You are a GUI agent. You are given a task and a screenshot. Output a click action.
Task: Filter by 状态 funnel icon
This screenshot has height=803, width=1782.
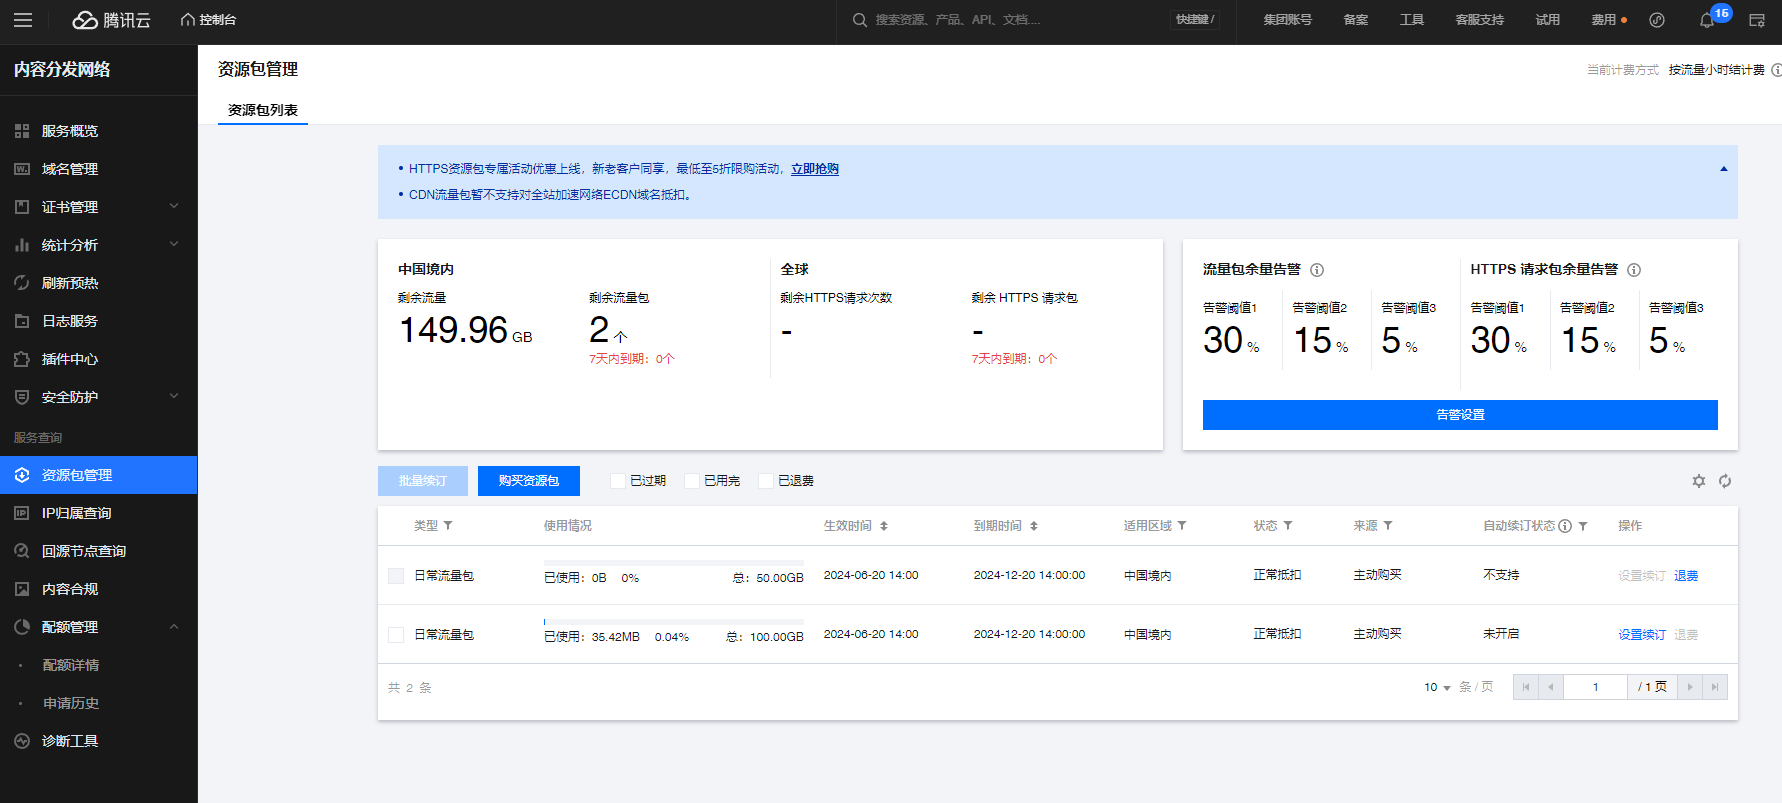click(1288, 525)
